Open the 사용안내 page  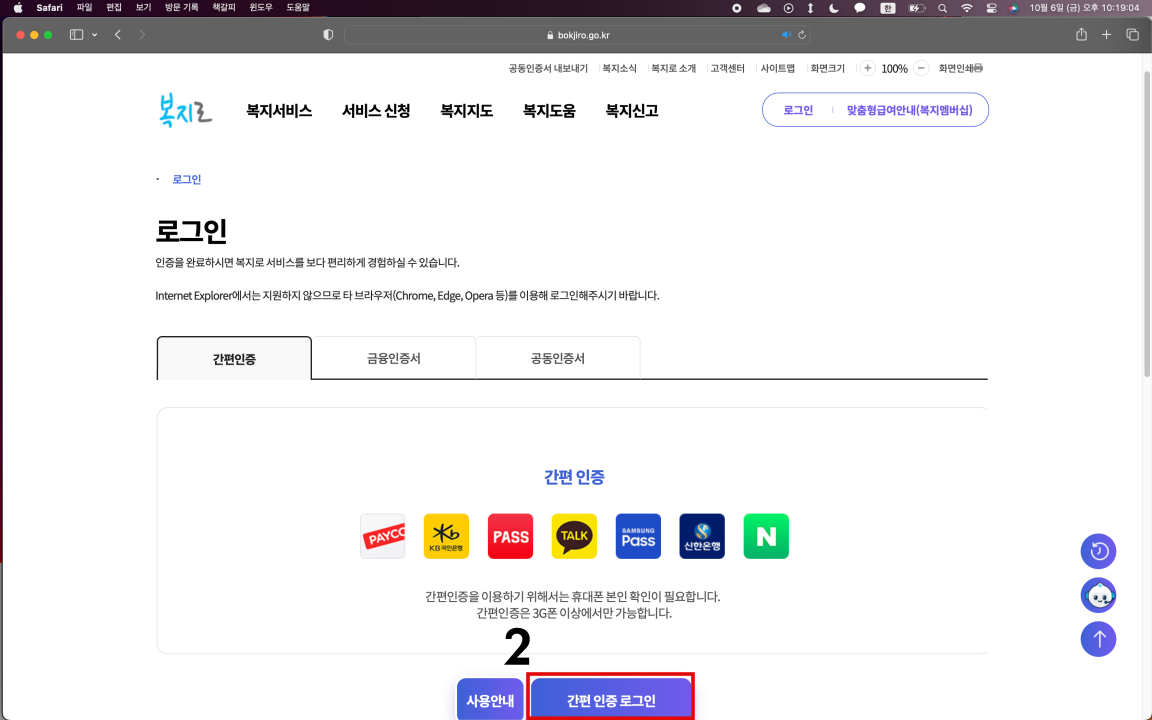tap(490, 700)
